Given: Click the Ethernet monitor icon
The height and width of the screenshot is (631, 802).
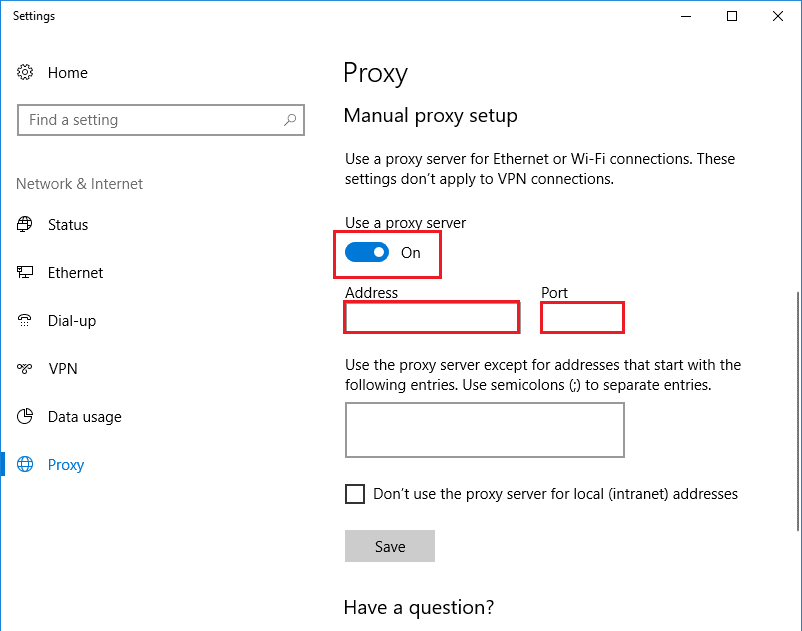Looking at the screenshot, I should point(25,273).
